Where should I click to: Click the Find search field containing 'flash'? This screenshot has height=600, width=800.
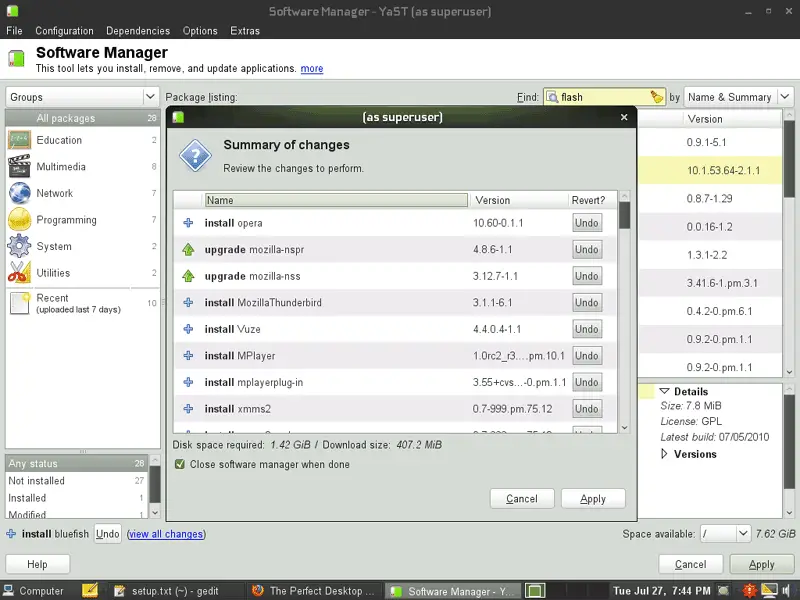click(x=604, y=97)
